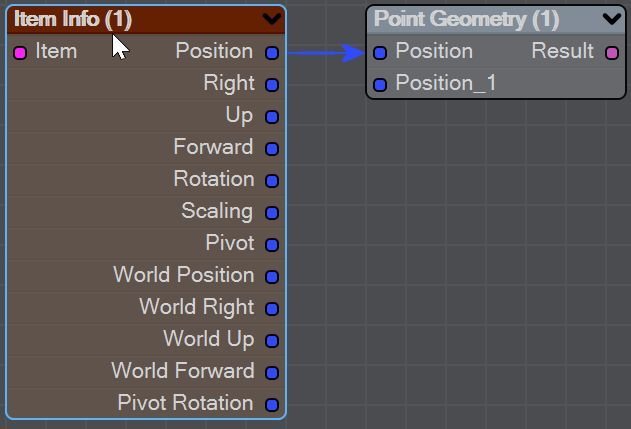Click the Pivot output connector
Image resolution: width=631 pixels, height=429 pixels.
(x=272, y=245)
